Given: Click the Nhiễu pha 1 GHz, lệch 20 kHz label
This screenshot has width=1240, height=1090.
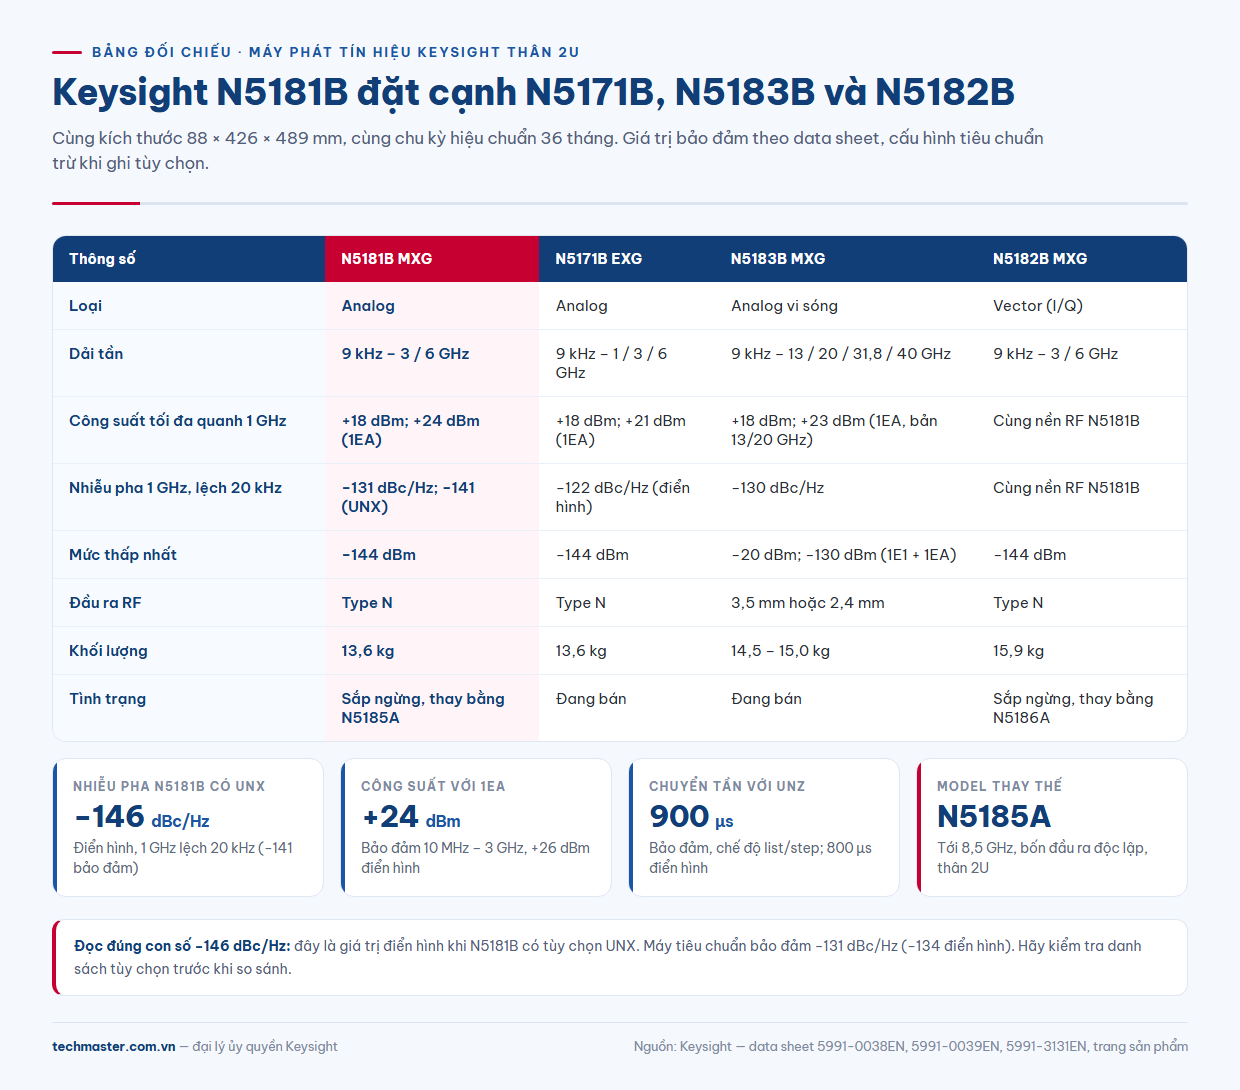Looking at the screenshot, I should (175, 488).
